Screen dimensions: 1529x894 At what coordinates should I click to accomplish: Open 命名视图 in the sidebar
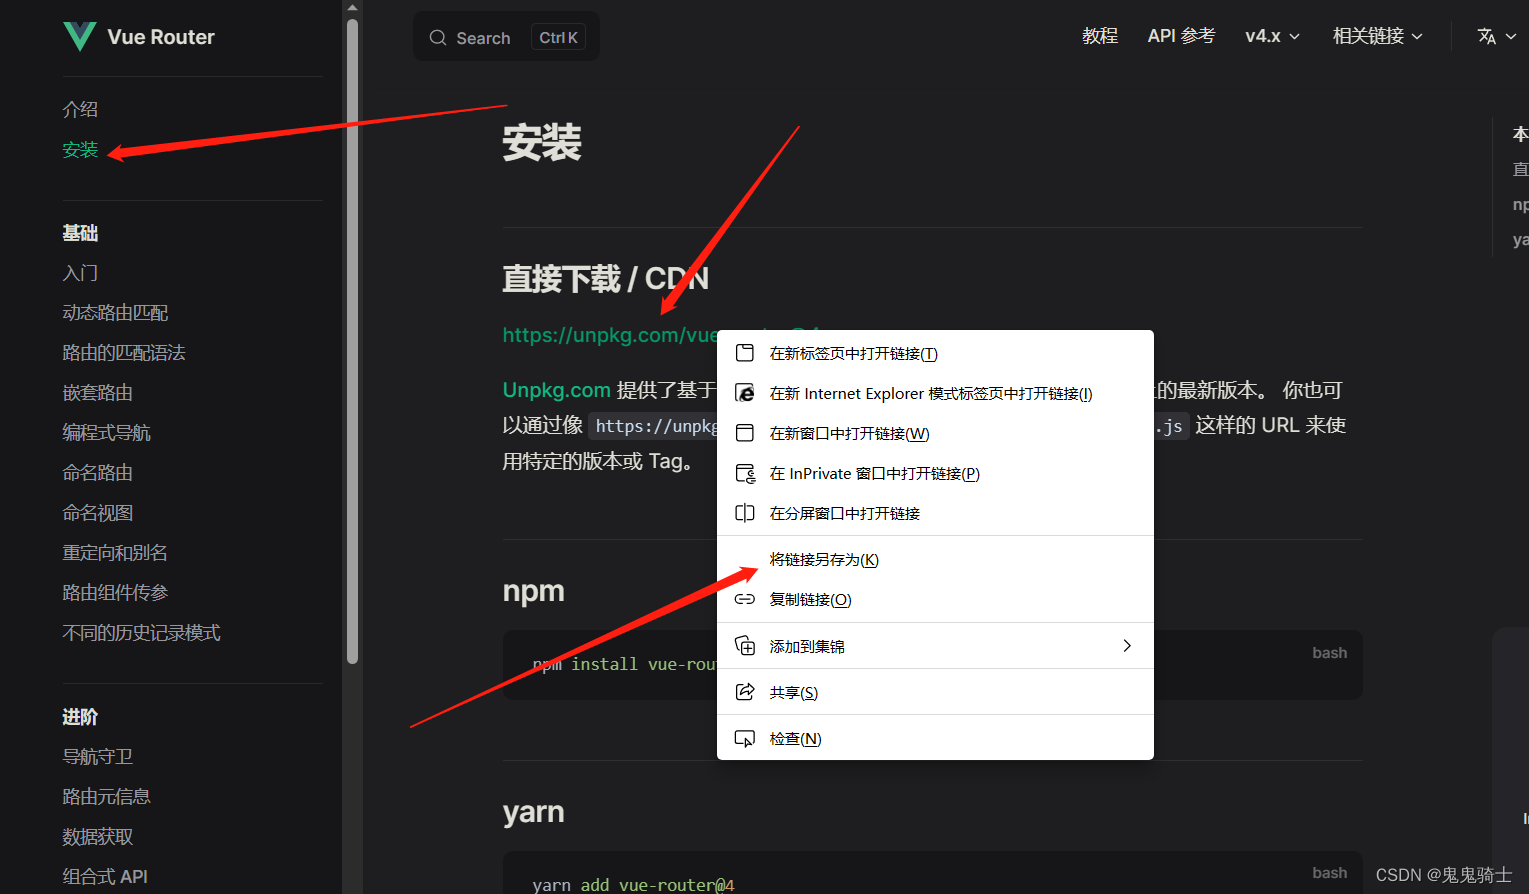pyautogui.click(x=97, y=513)
